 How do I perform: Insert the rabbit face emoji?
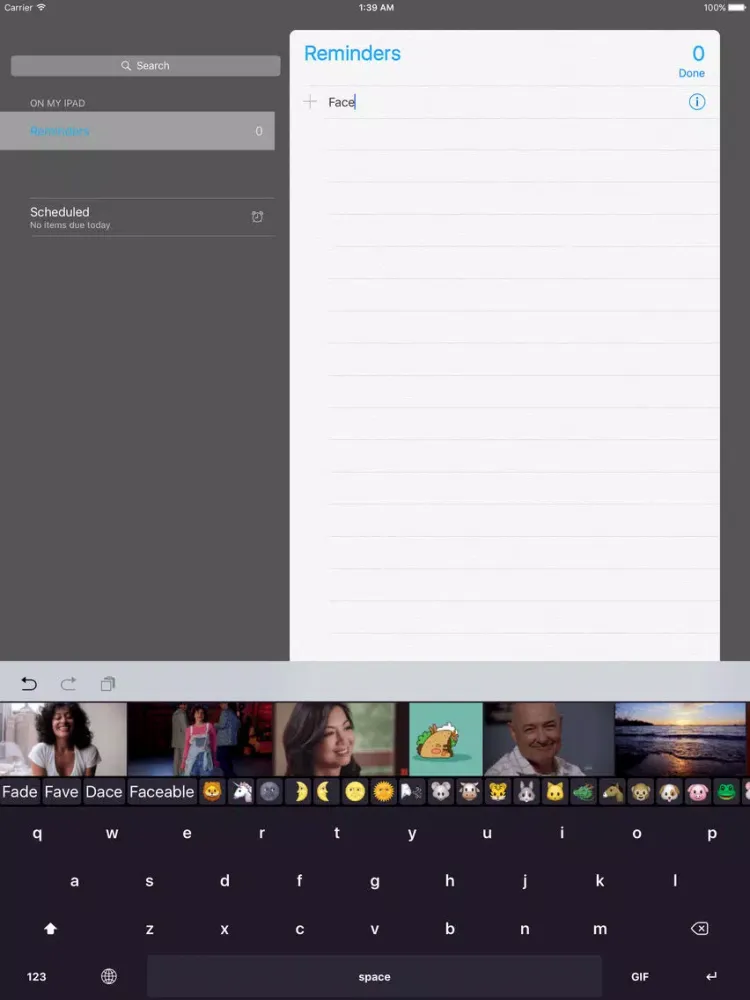click(x=526, y=791)
